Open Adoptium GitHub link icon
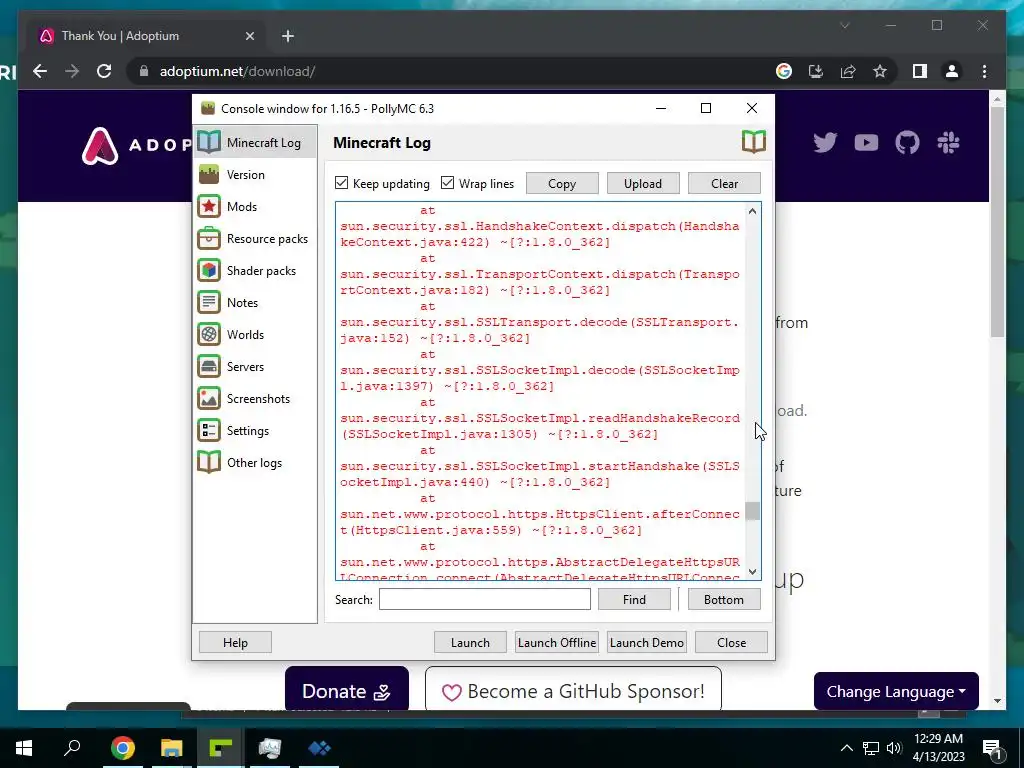 (x=907, y=142)
